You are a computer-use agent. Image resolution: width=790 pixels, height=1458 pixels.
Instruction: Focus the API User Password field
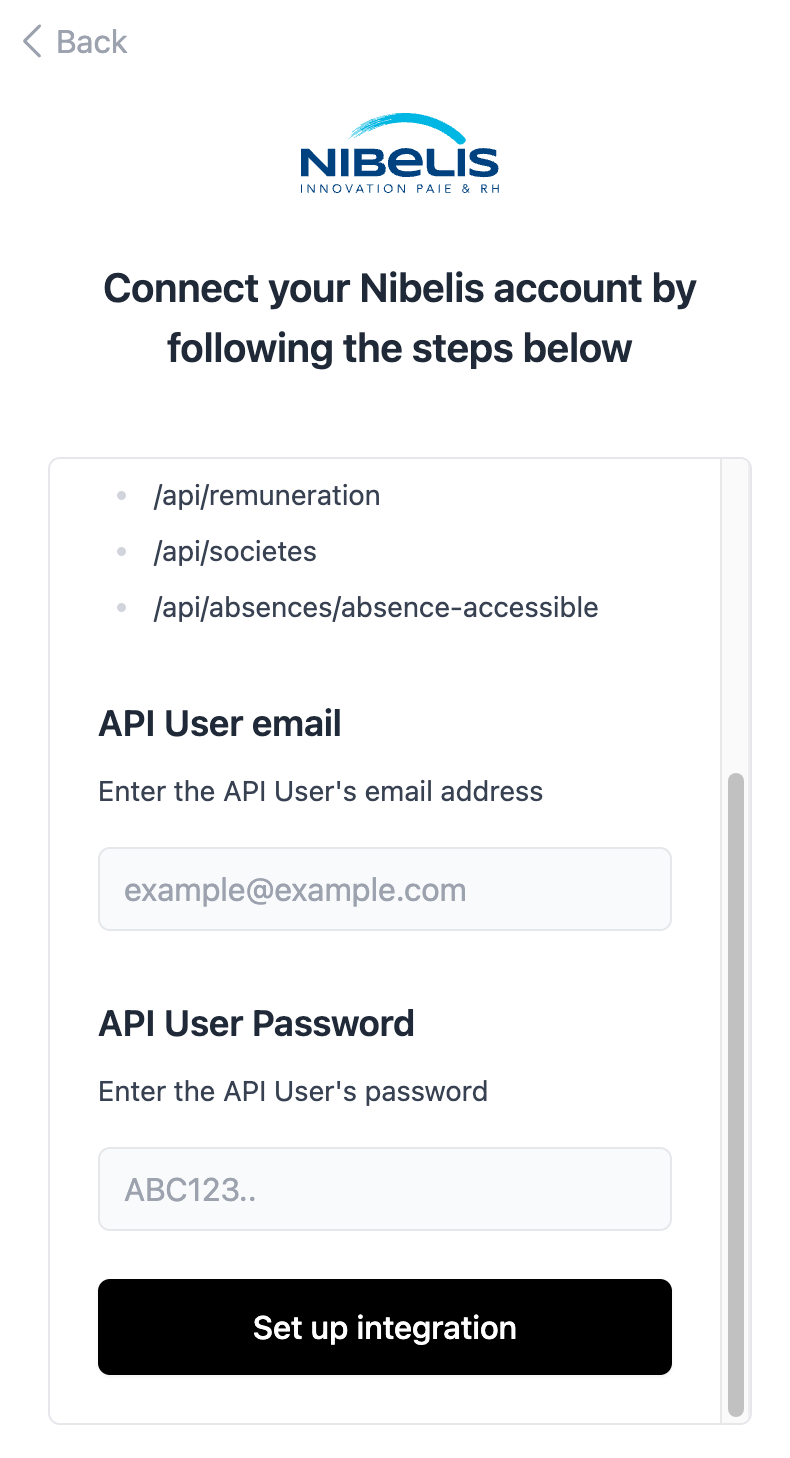tap(384, 1189)
